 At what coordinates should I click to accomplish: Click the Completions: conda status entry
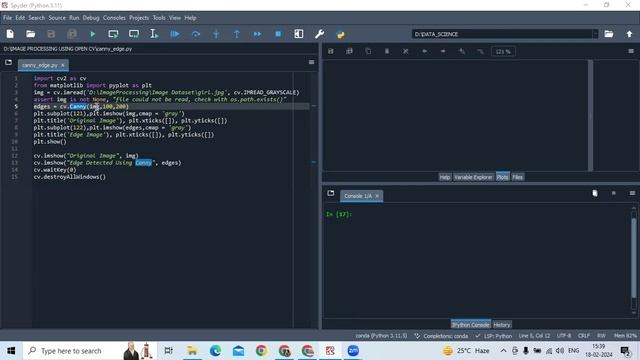click(x=442, y=336)
